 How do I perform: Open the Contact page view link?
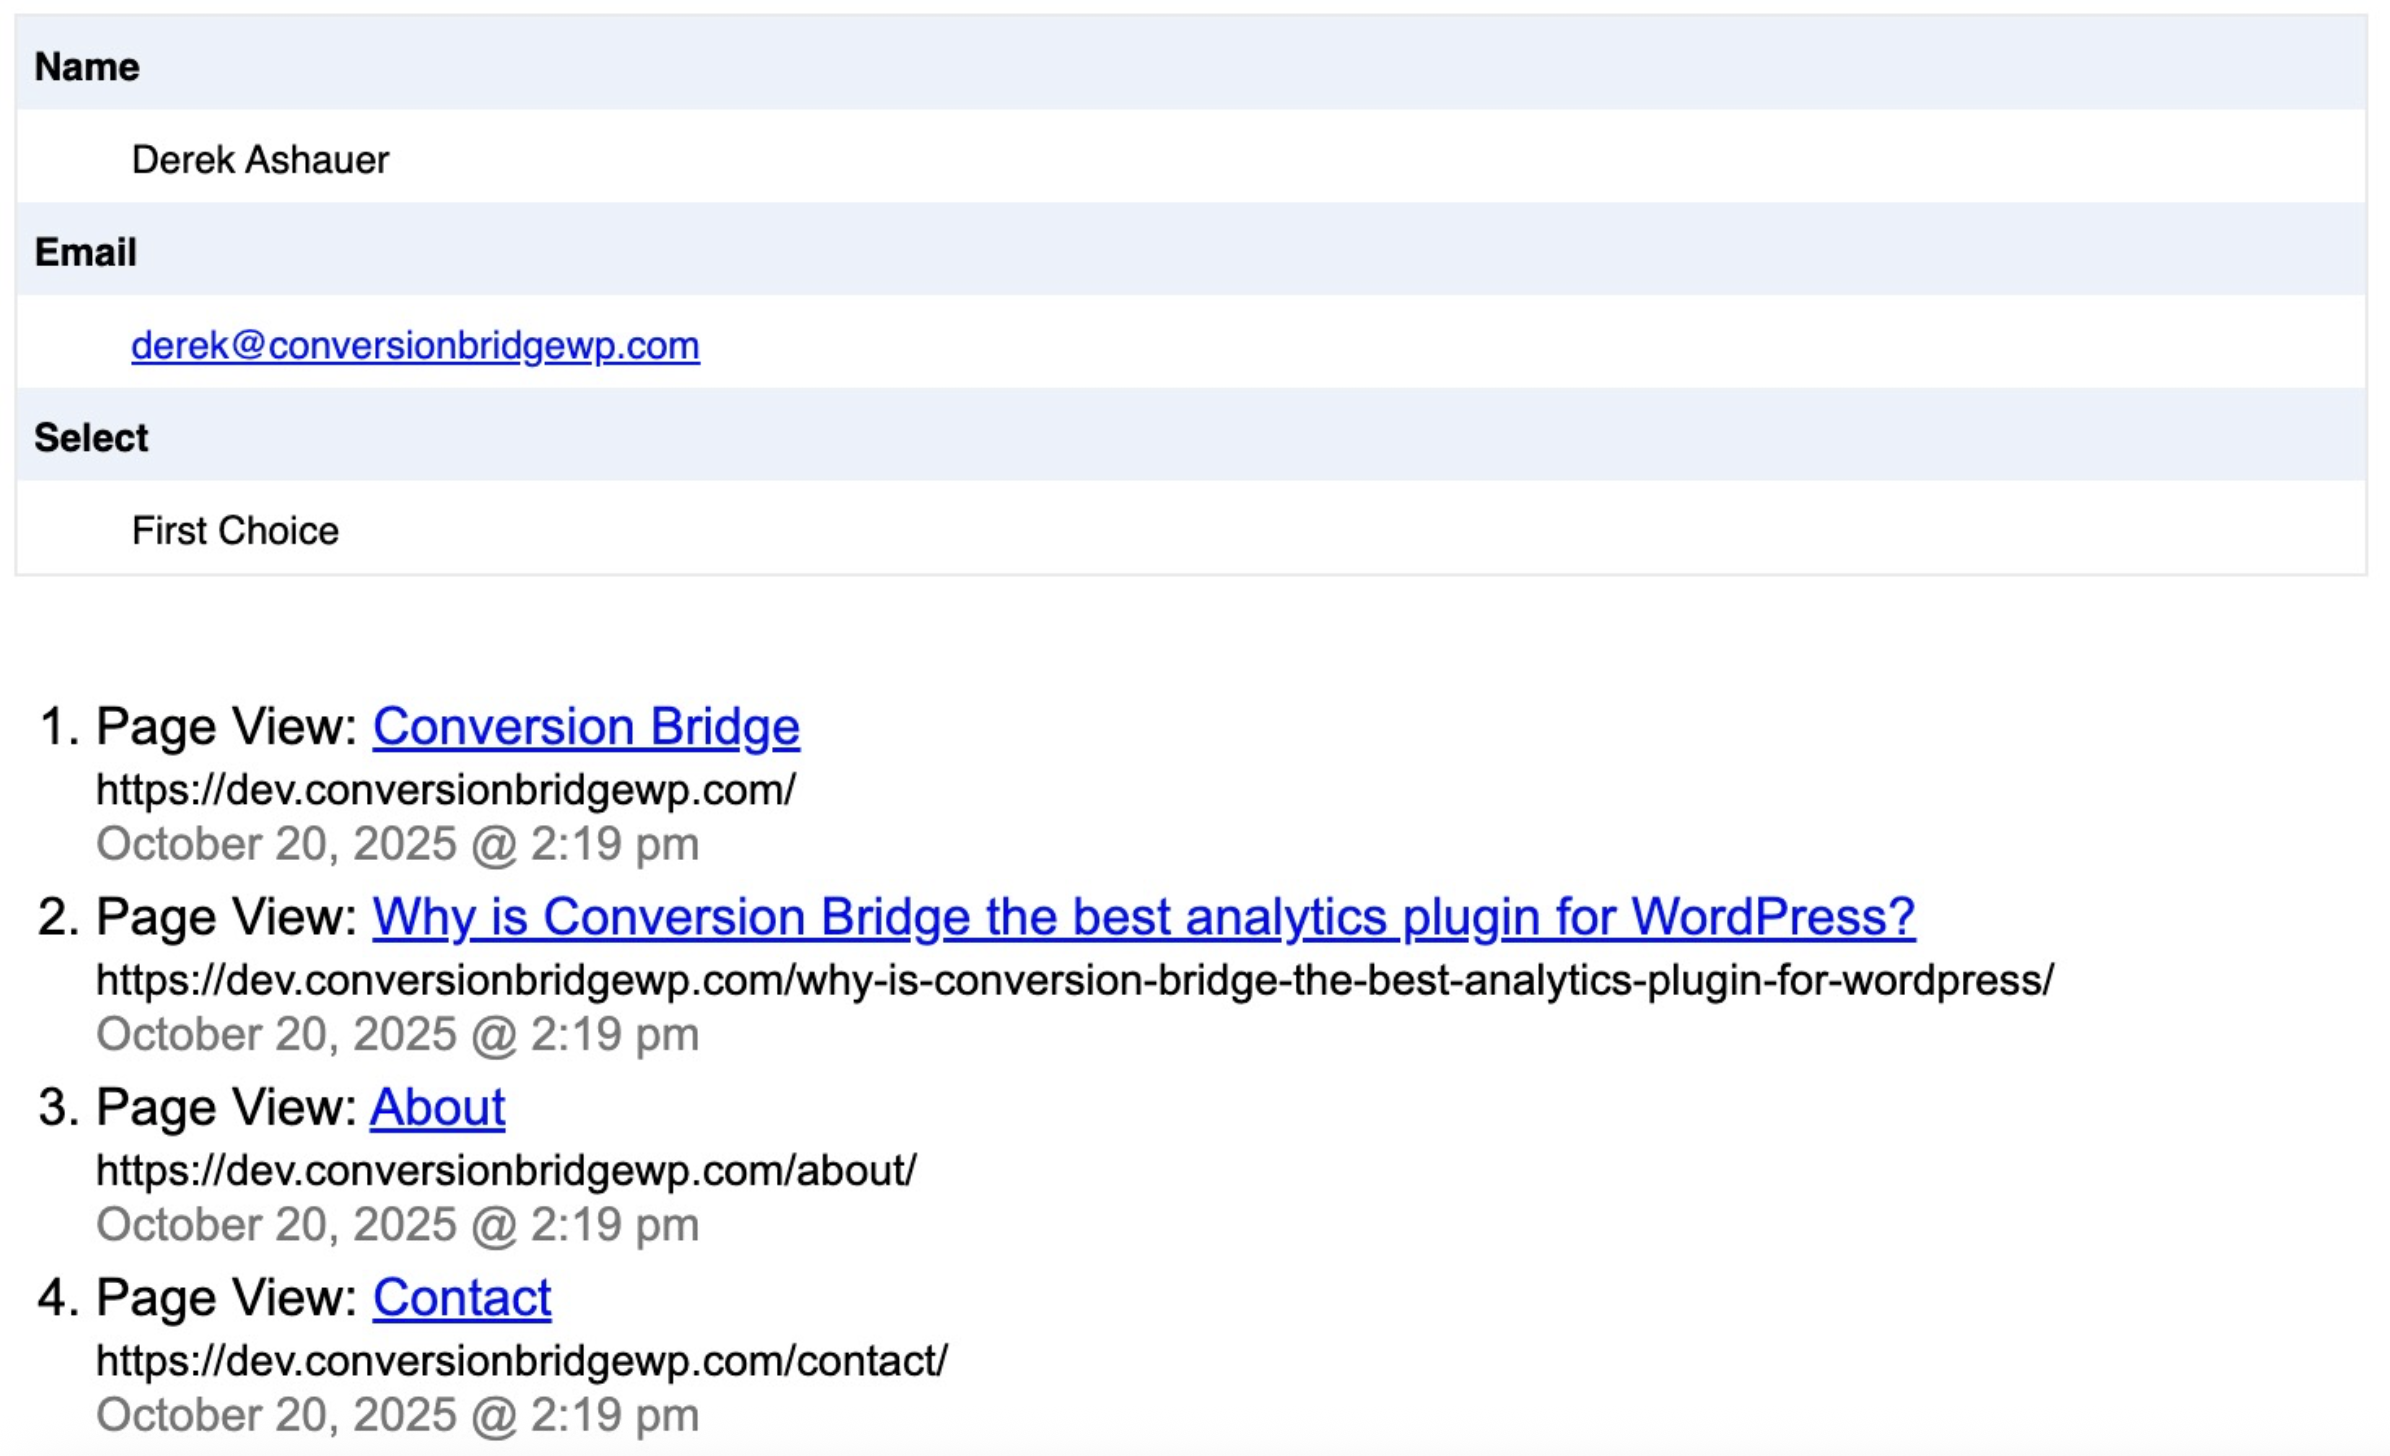[462, 1298]
